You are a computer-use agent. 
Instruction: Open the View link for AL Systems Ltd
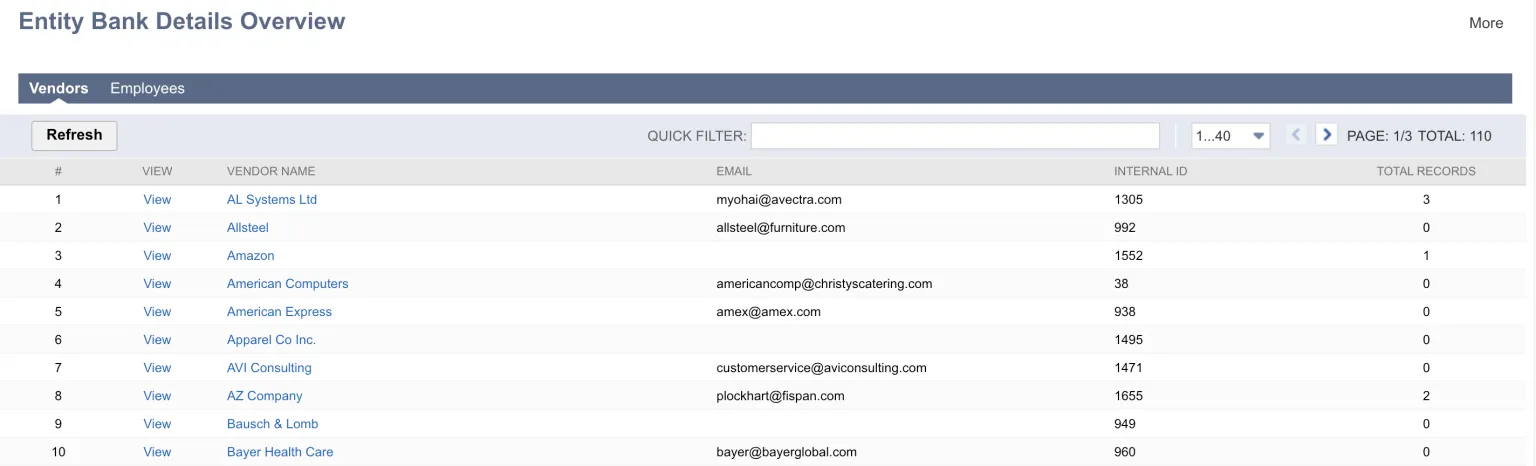point(157,200)
